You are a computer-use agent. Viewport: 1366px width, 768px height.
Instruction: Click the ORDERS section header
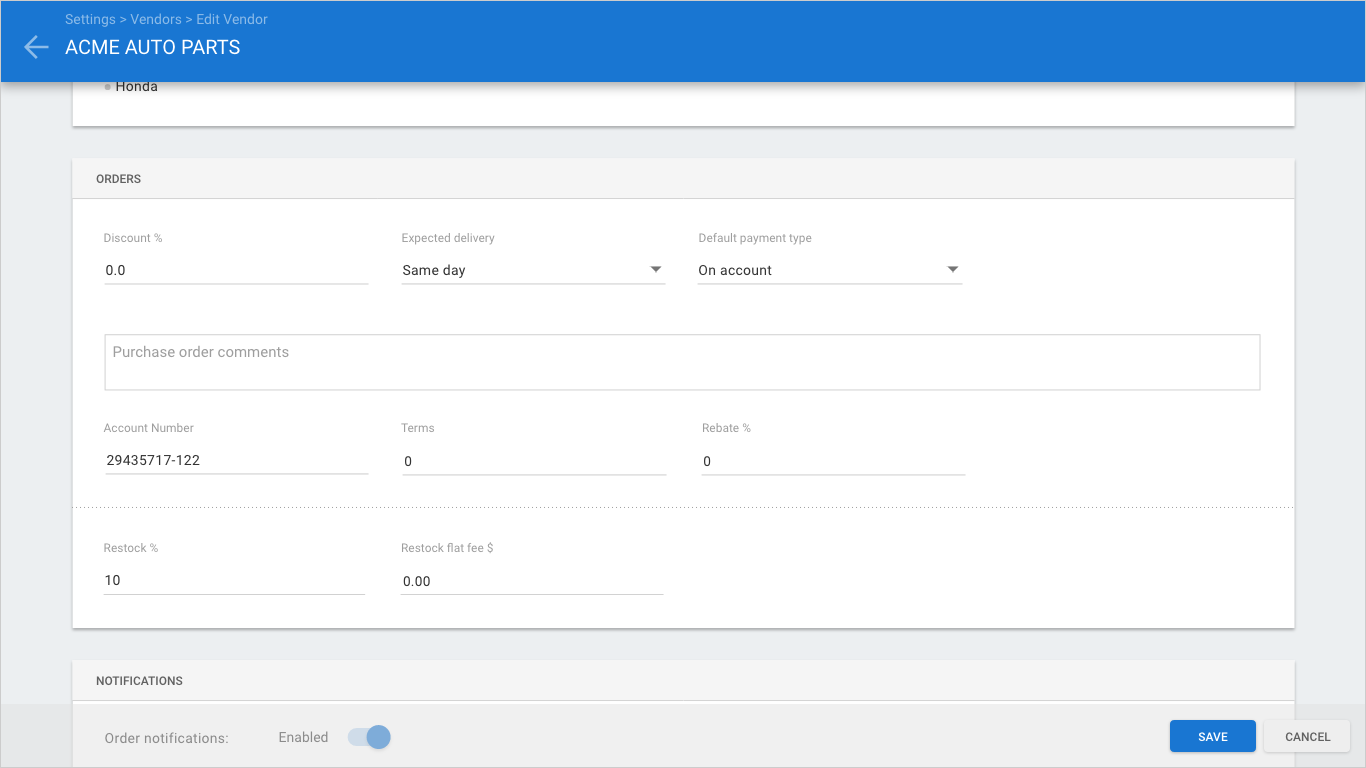(683, 179)
